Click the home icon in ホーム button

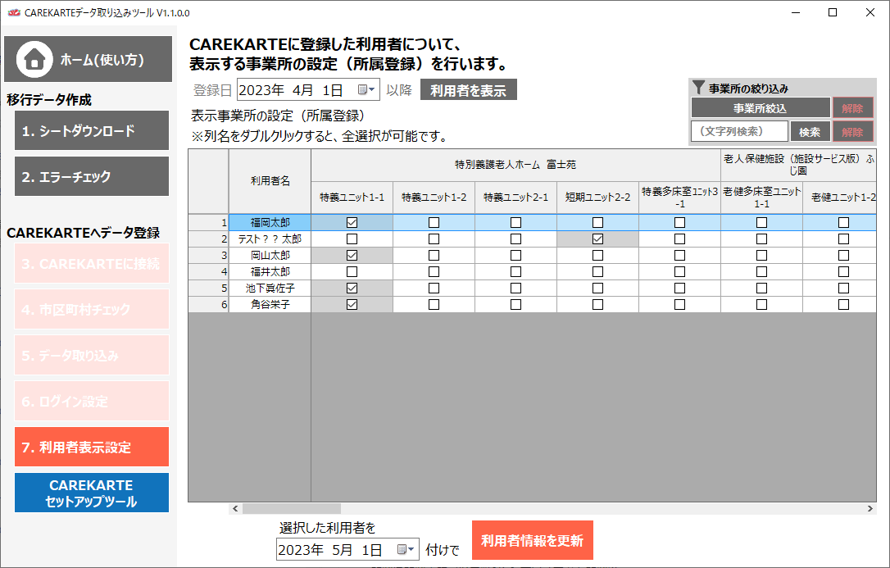coord(34,59)
